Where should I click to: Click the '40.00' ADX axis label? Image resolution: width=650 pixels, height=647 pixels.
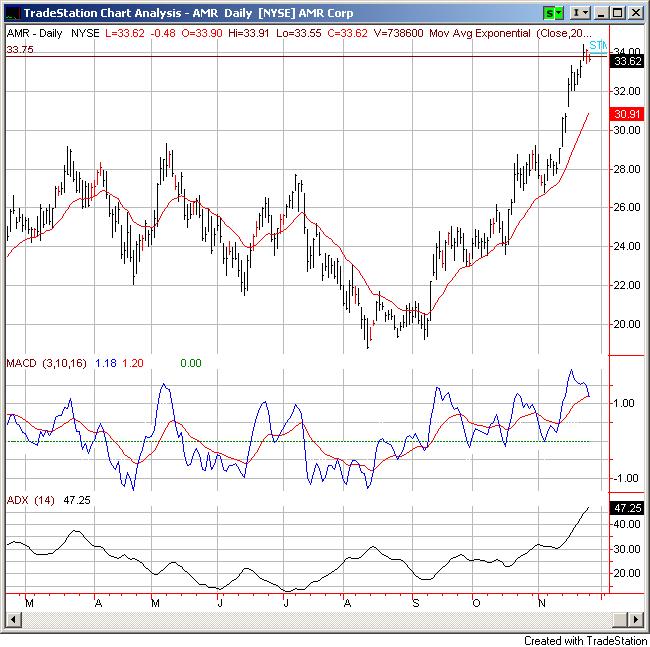click(627, 524)
